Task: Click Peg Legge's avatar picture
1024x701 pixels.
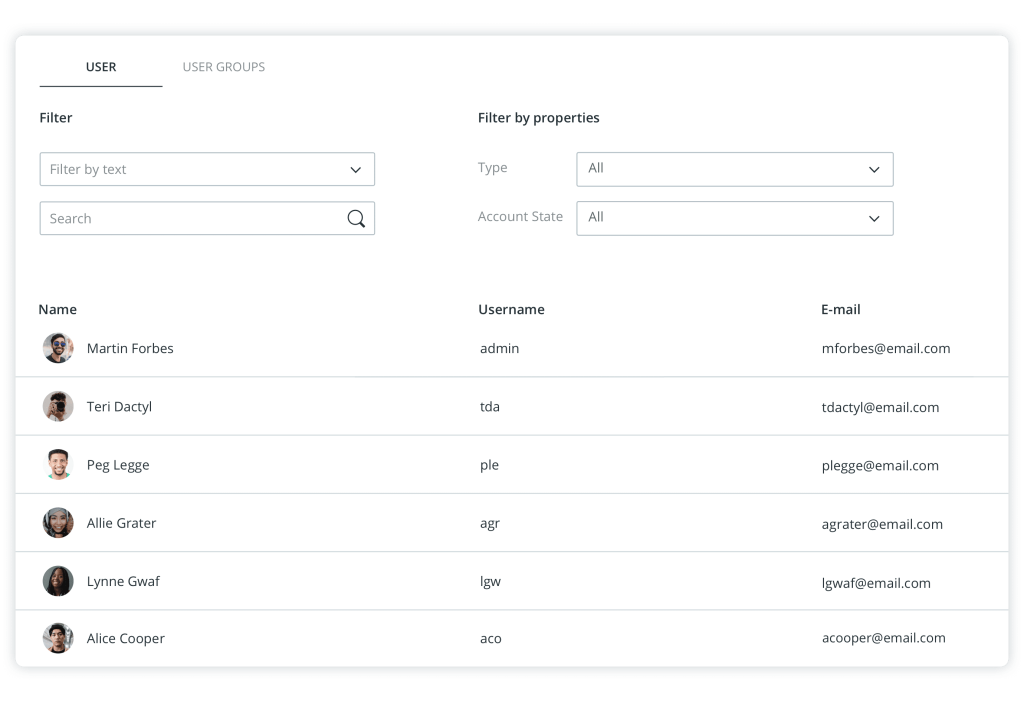Action: click(58, 465)
